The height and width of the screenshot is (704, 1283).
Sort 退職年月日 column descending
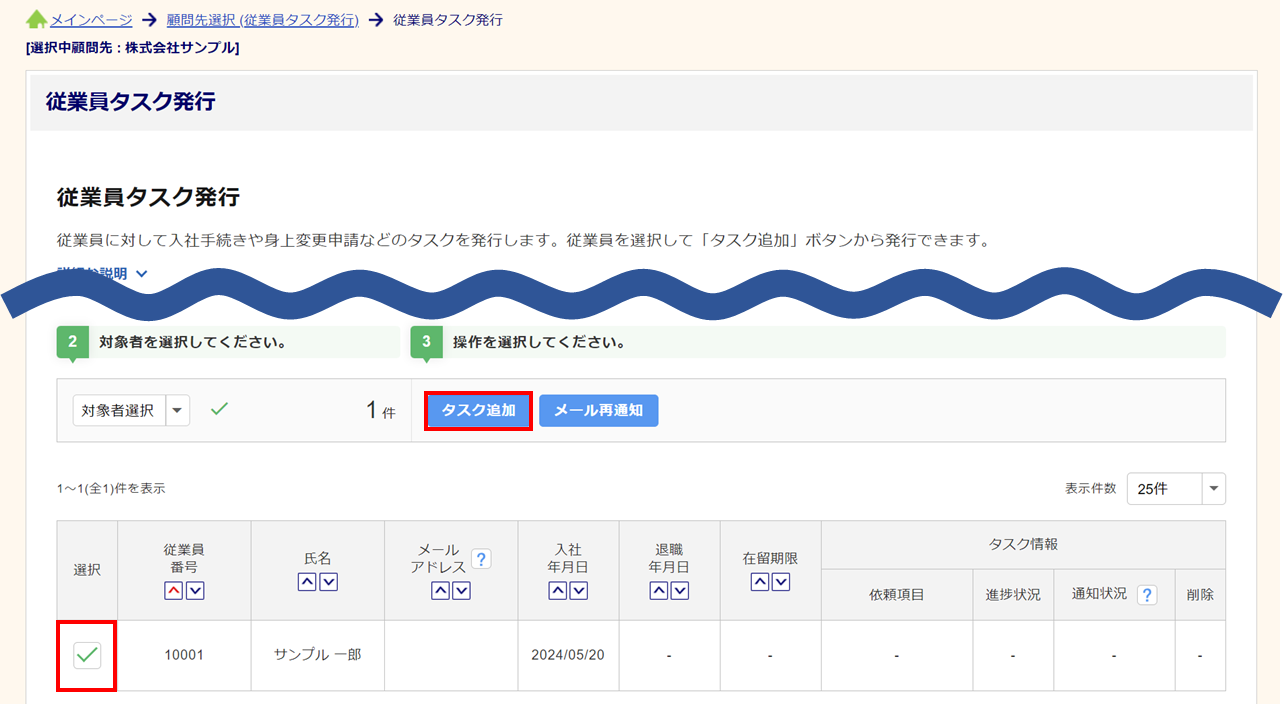click(680, 591)
